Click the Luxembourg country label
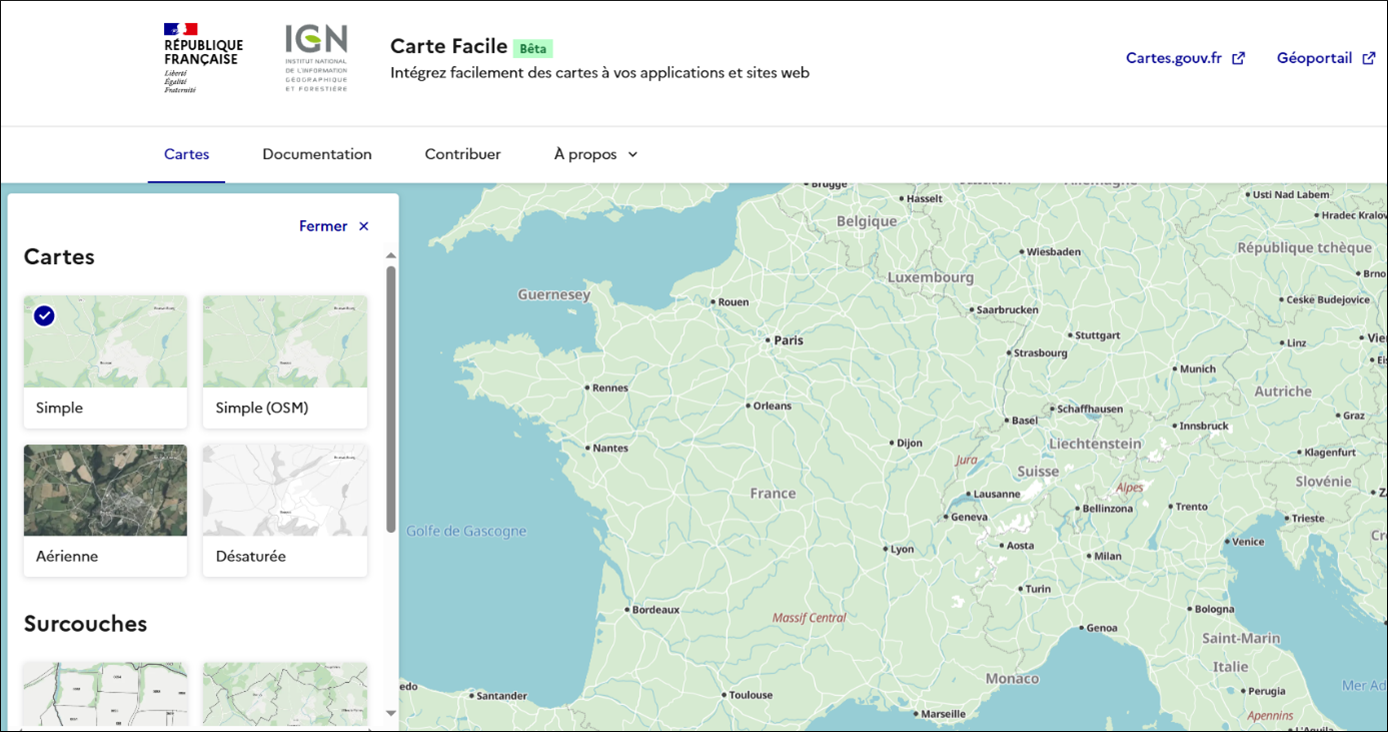Image resolution: width=1388 pixels, height=732 pixels. pos(930,277)
